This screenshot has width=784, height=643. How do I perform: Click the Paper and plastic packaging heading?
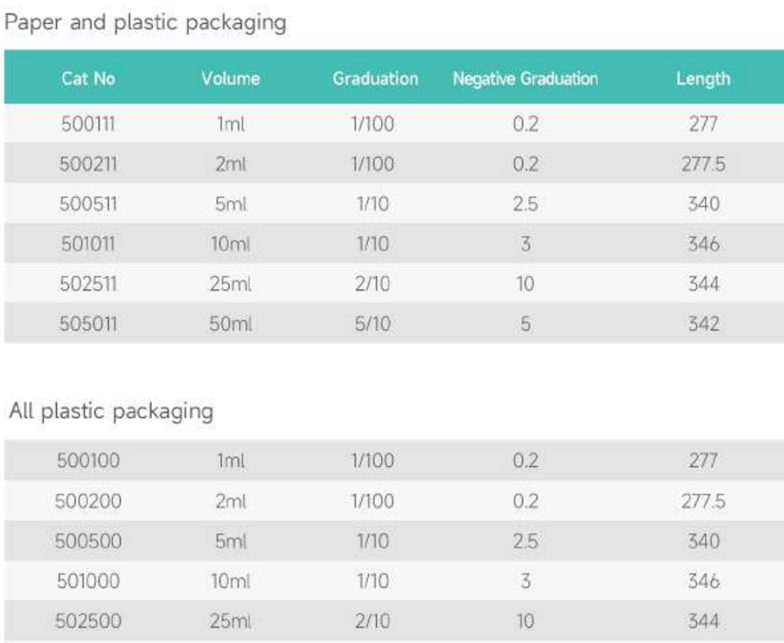pyautogui.click(x=146, y=23)
